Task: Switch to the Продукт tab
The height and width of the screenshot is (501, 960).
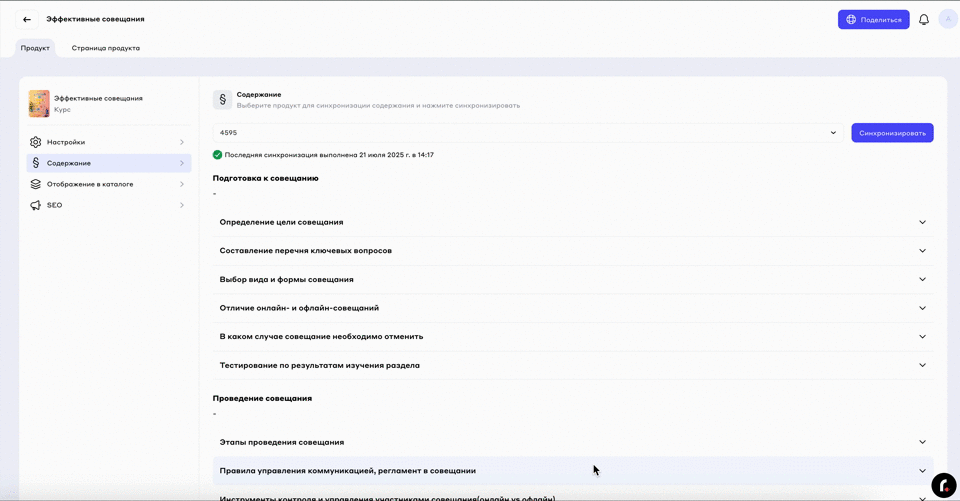Action: coord(35,48)
